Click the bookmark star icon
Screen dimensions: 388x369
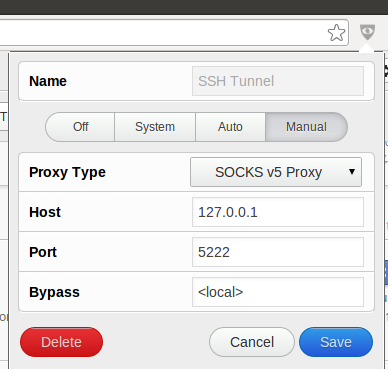[x=336, y=33]
